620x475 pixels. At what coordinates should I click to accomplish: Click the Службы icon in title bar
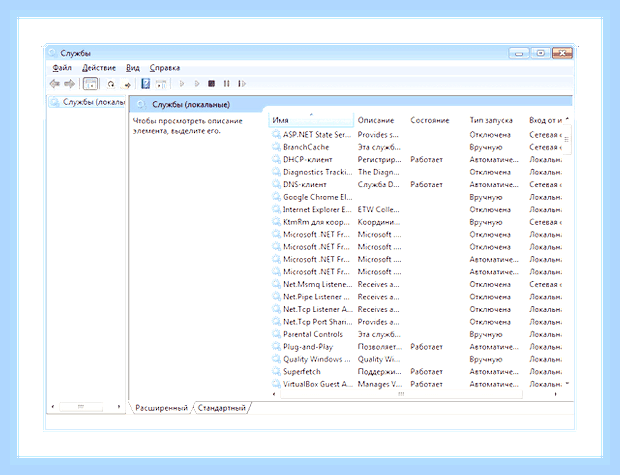click(x=52, y=53)
